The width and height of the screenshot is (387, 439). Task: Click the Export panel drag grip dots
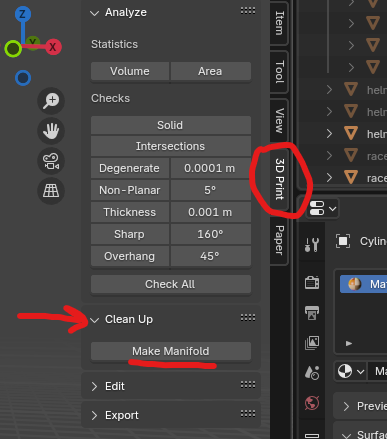(248, 414)
